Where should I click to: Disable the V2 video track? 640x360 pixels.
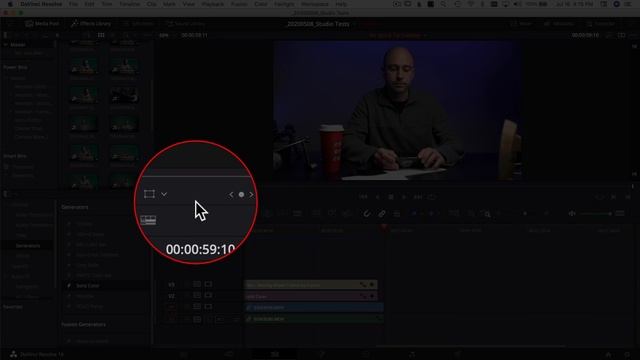pyautogui.click(x=208, y=296)
